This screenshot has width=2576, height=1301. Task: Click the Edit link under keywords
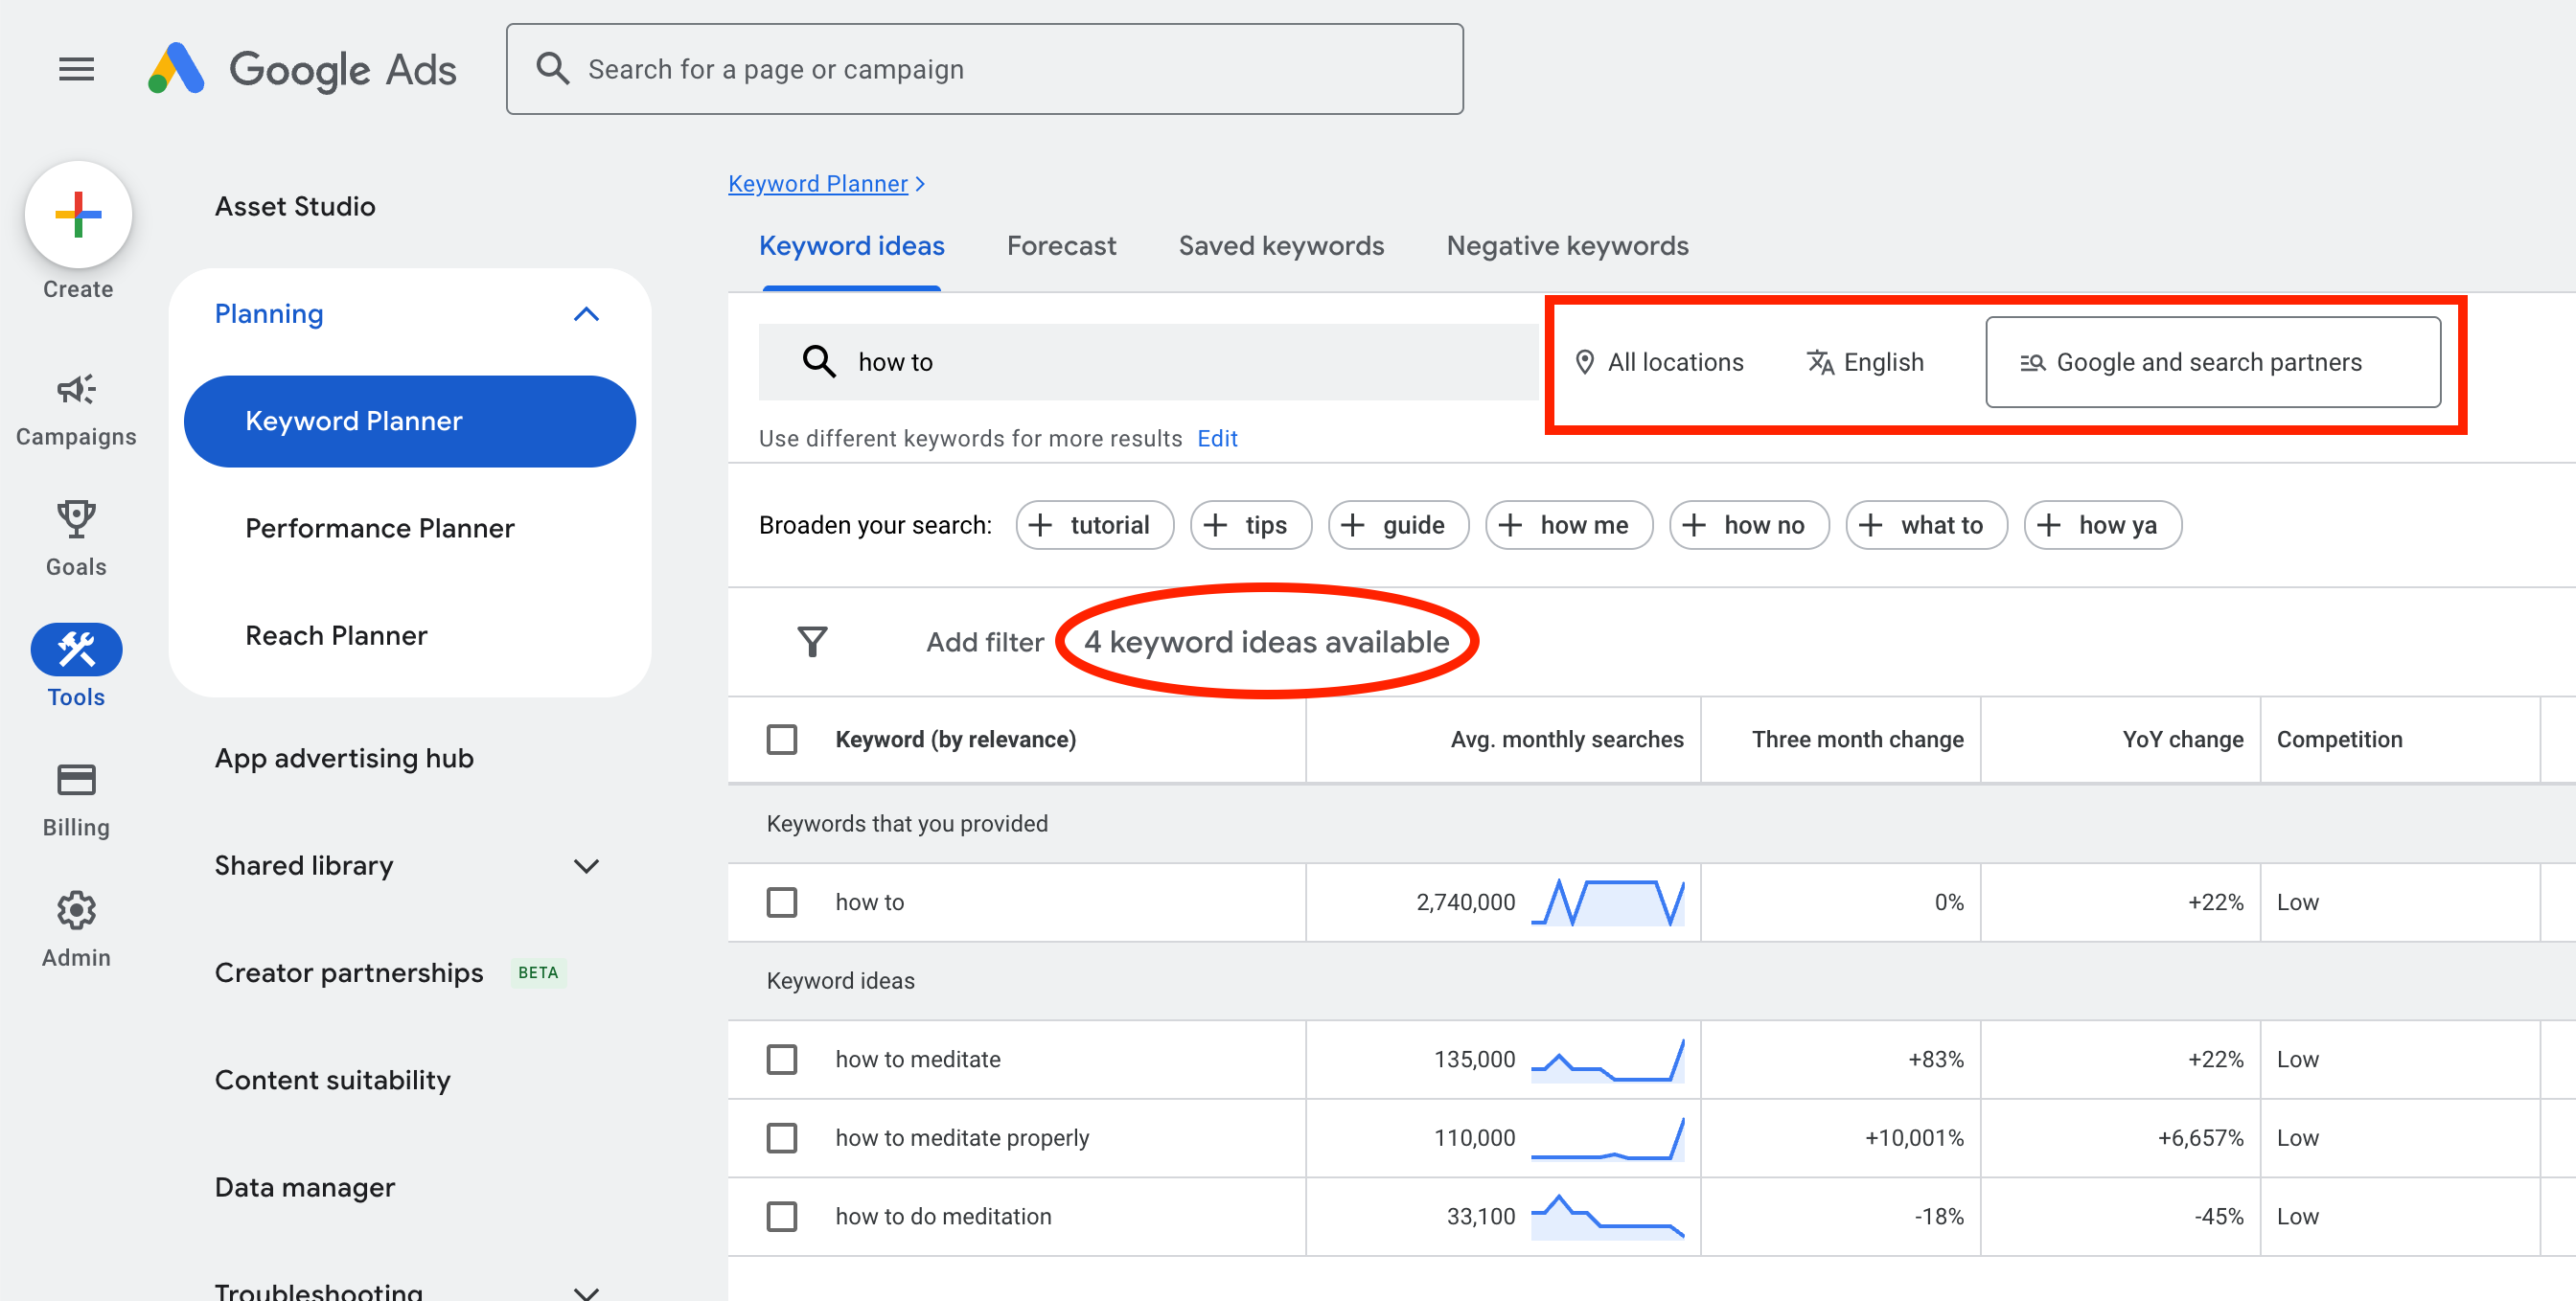click(x=1216, y=438)
